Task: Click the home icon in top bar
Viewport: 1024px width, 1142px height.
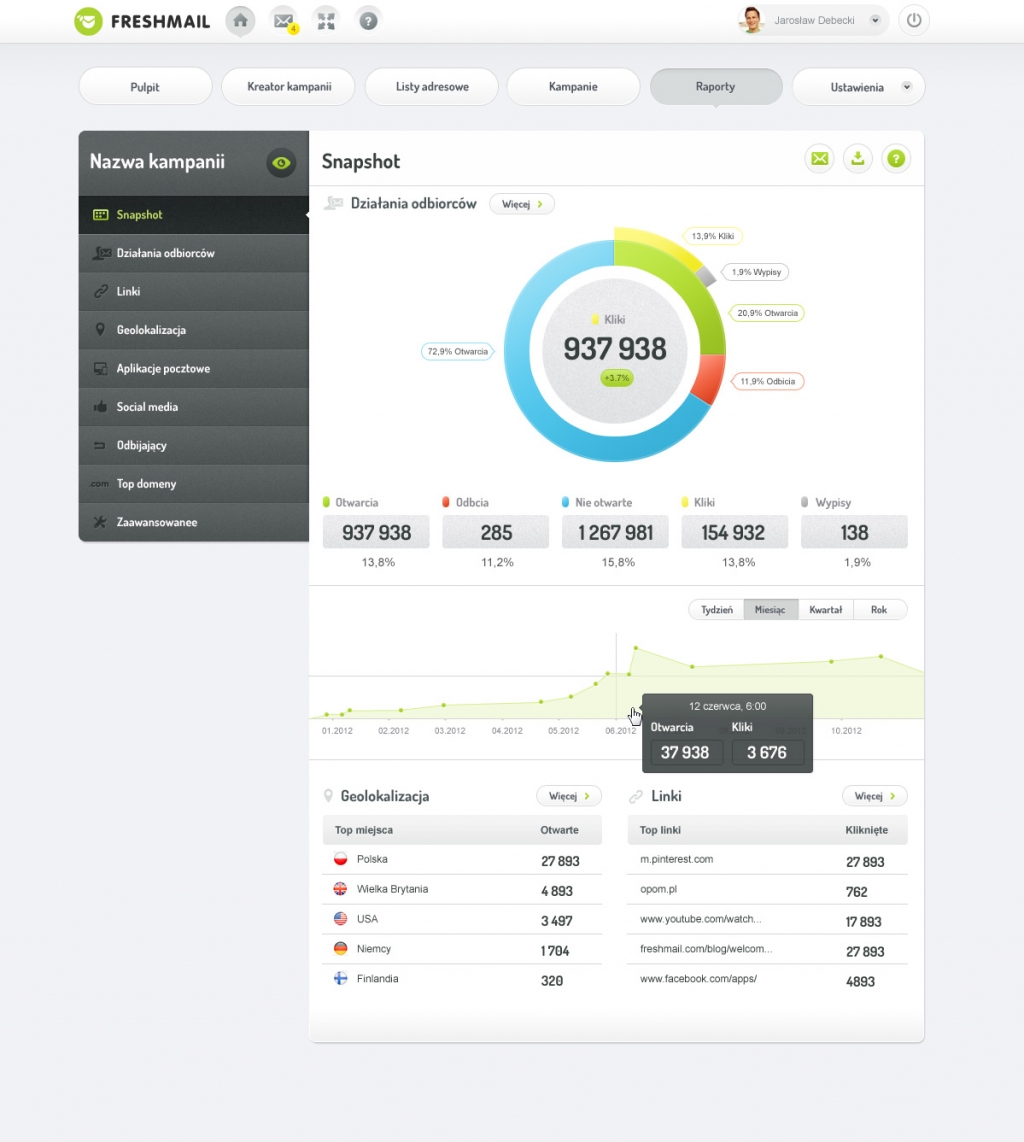Action: click(x=240, y=20)
